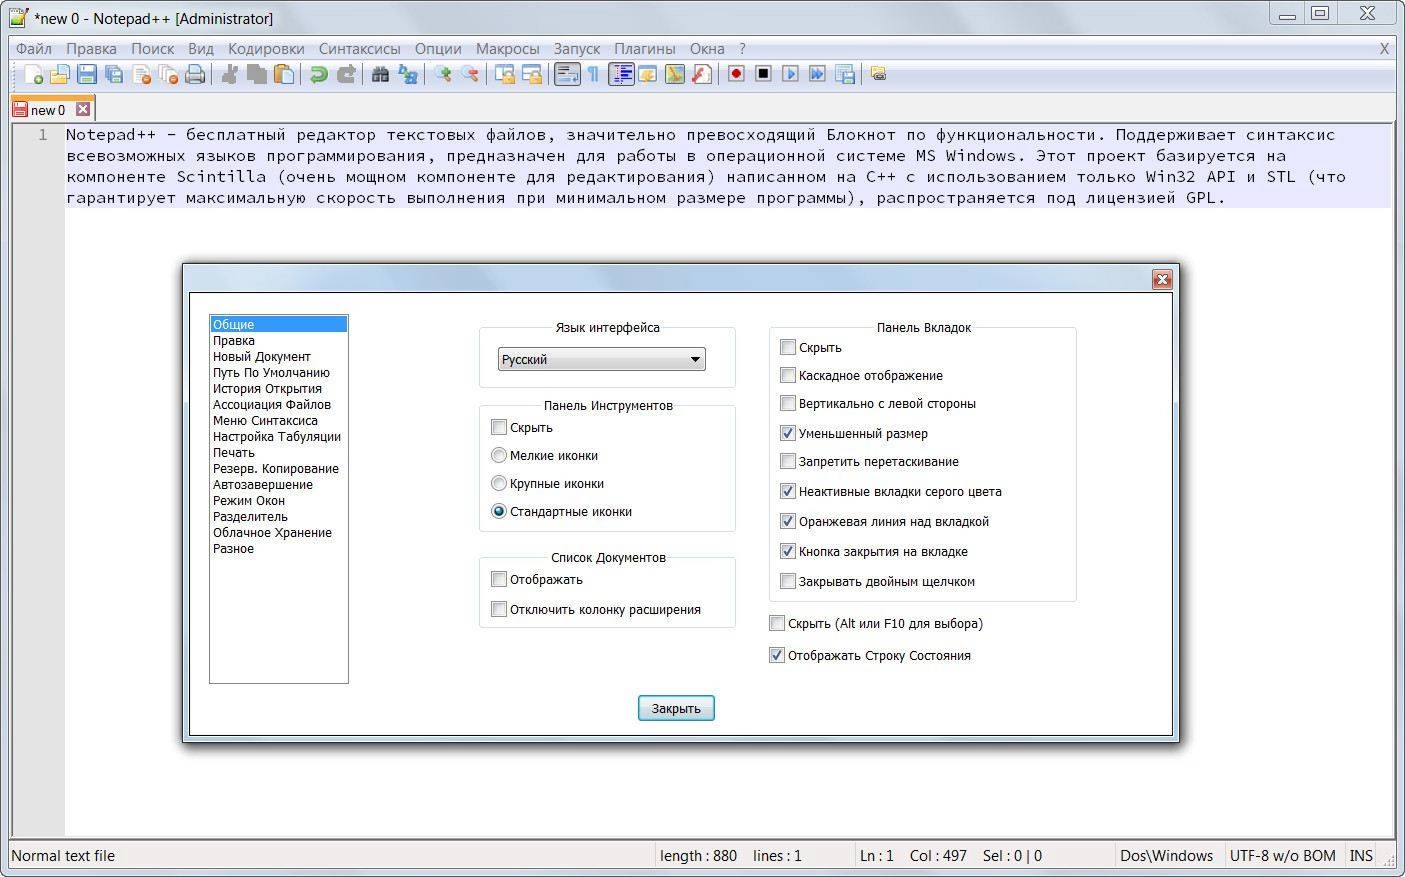This screenshot has width=1405, height=877.
Task: Toggle Show All Characters pilcrow icon
Action: 593,74
